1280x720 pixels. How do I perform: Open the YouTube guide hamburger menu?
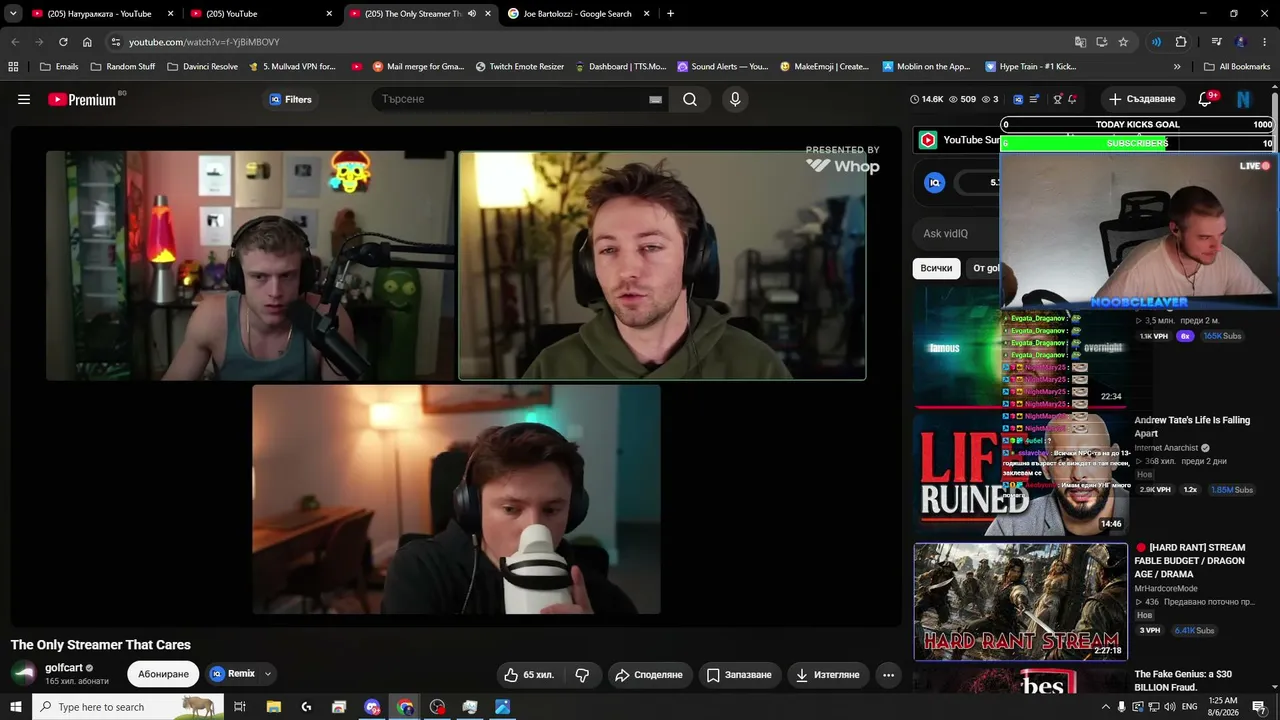coord(24,99)
